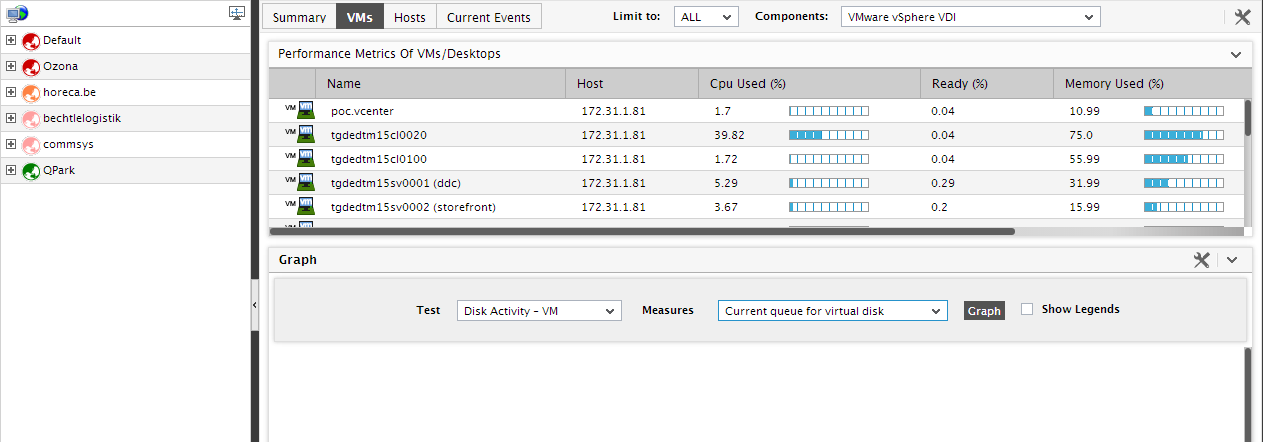Expand the commsys tree node

click(x=11, y=145)
